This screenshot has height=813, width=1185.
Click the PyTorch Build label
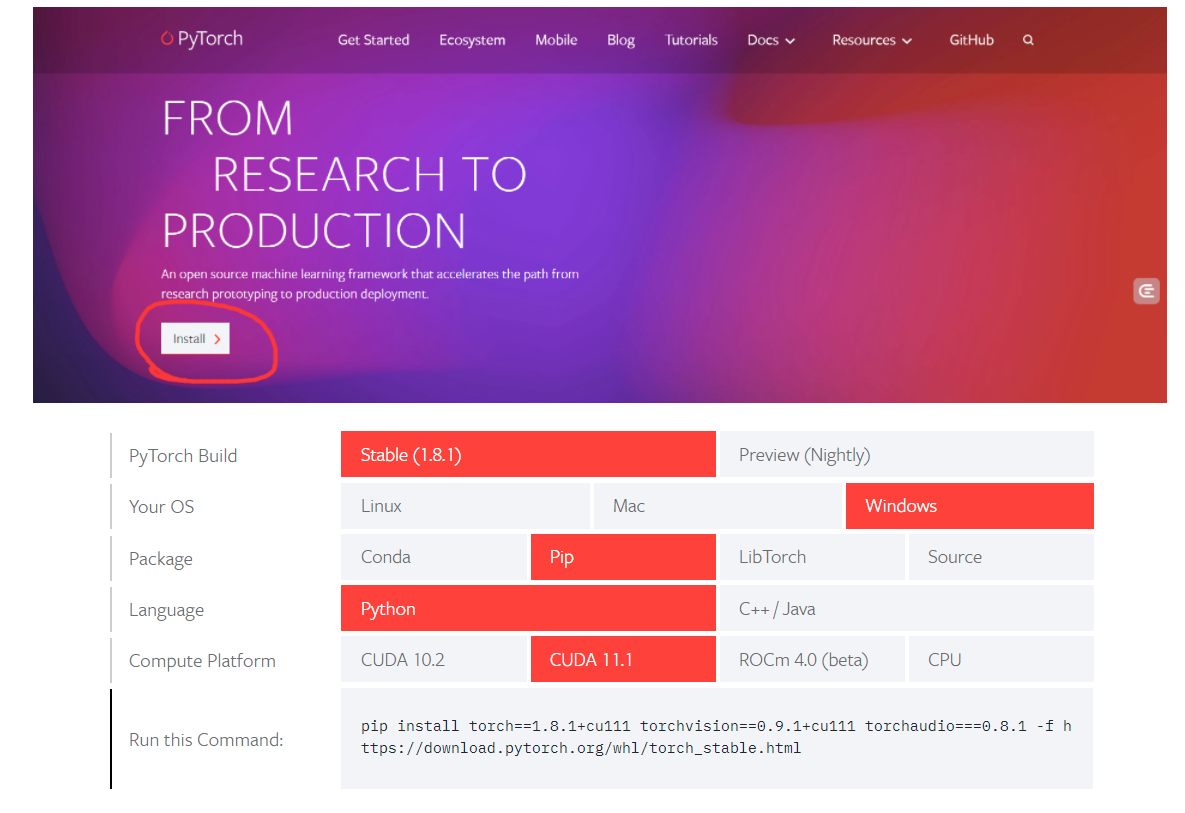183,456
